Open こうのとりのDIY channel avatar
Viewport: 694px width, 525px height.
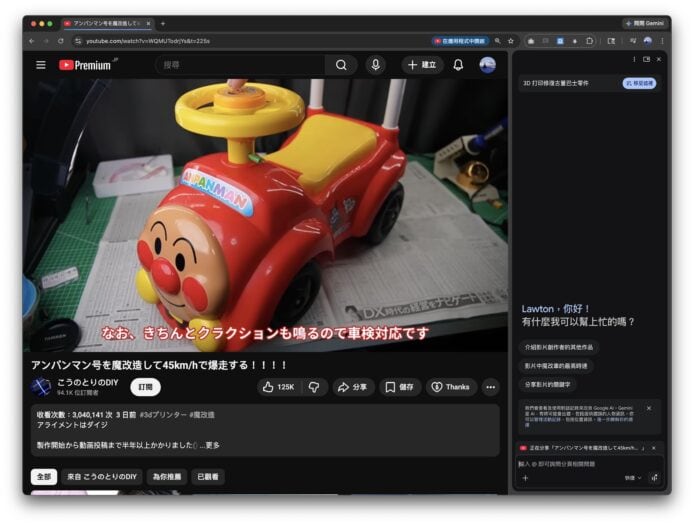41,387
